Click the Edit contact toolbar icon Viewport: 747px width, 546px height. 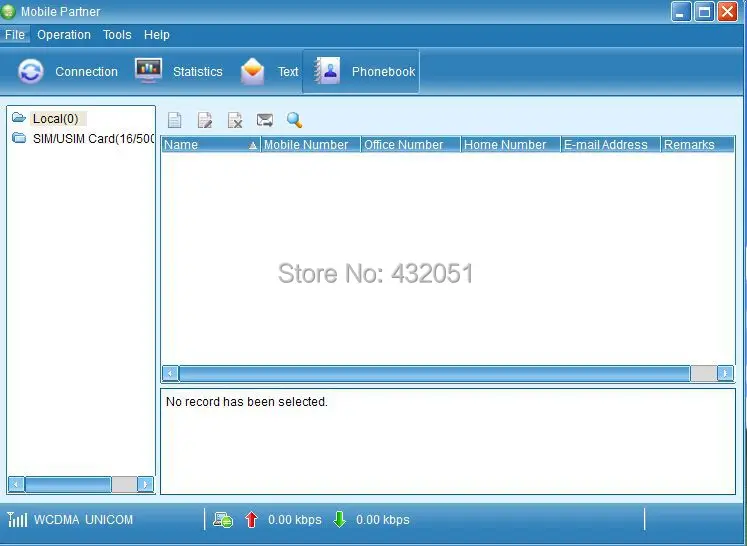(205, 120)
